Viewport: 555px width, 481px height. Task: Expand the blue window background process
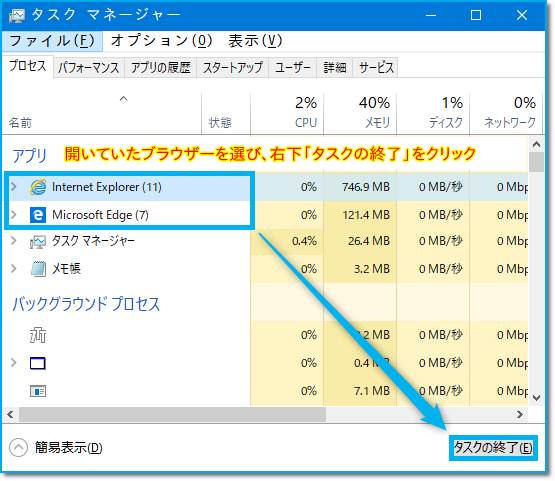[14, 362]
